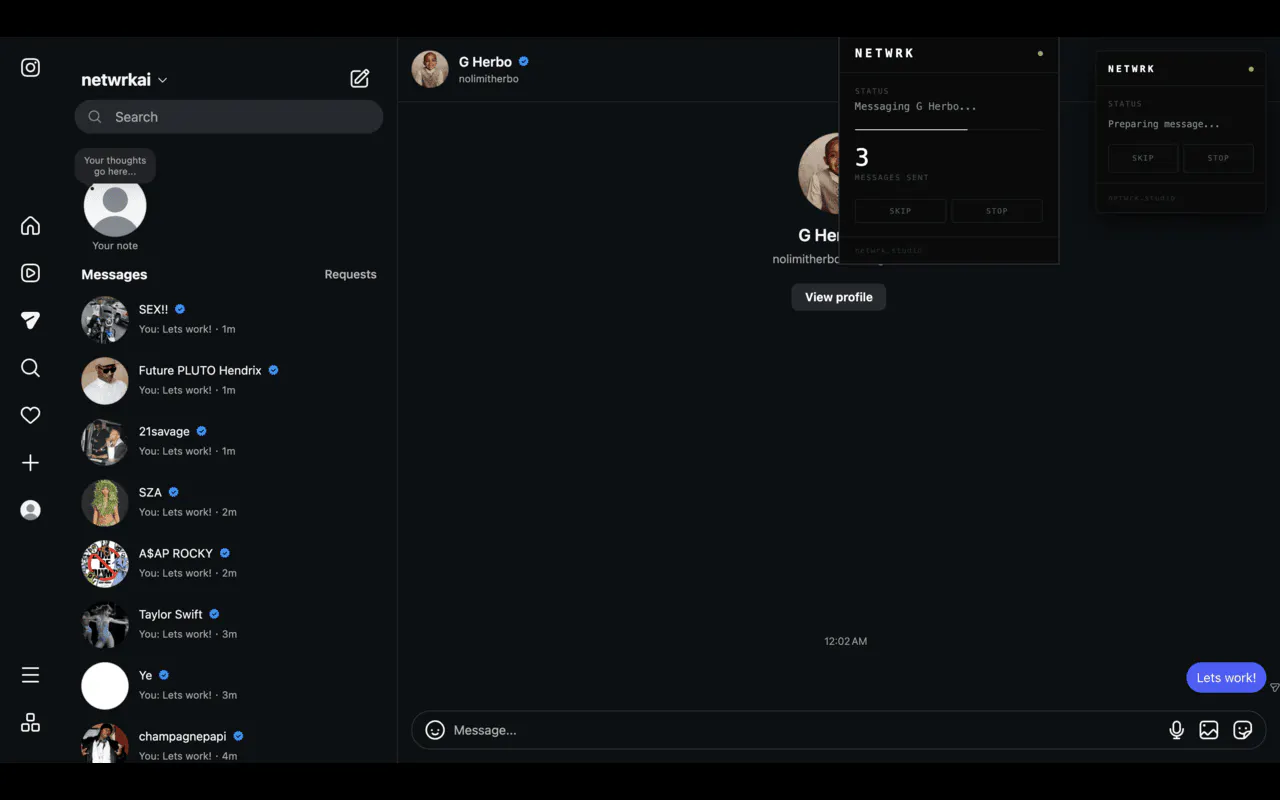The height and width of the screenshot is (800, 1280).
Task: Click the nolimitherbo username in header
Action: [x=489, y=79]
